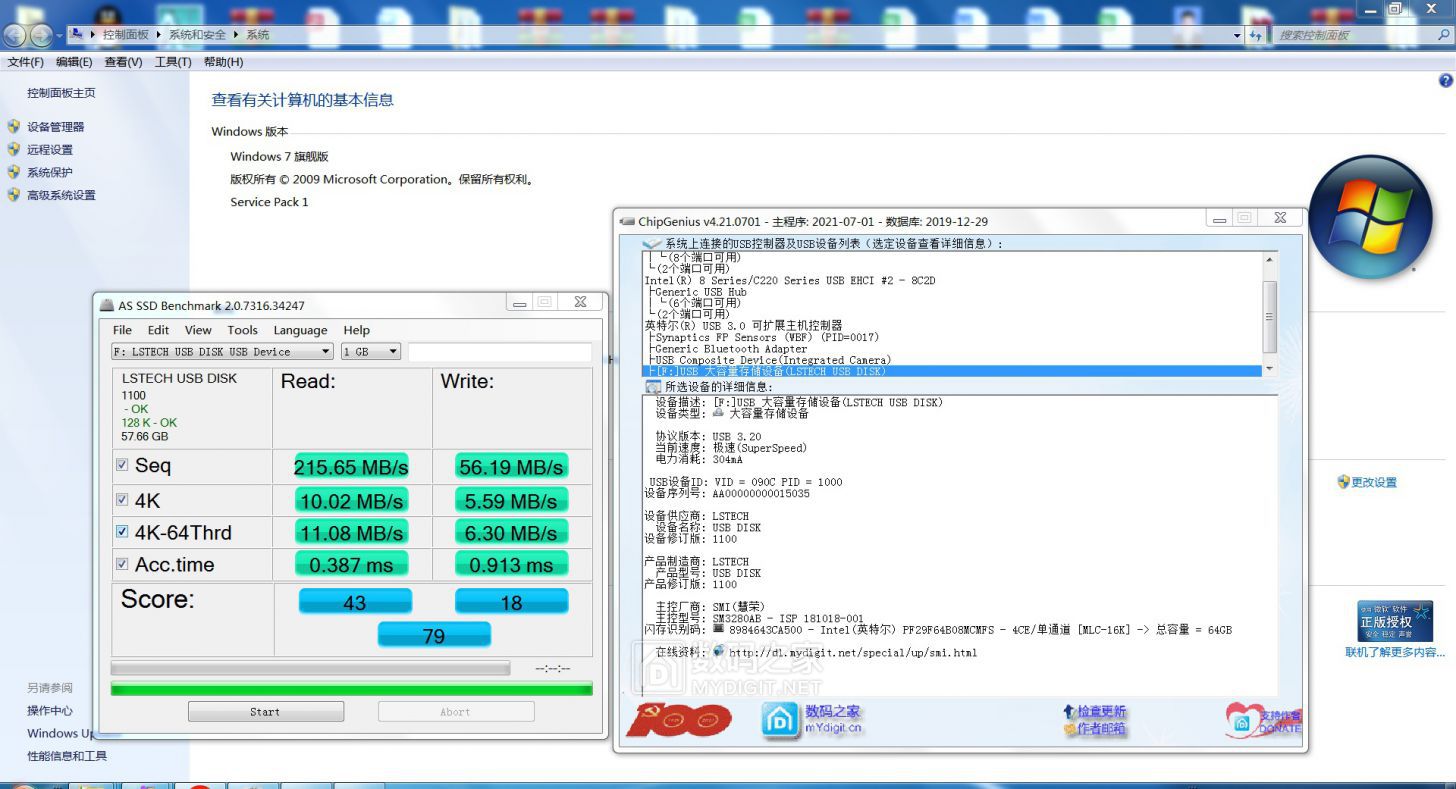Click shield icon beside 远程设置
Screen dimensions: 1456x789
[x=14, y=150]
